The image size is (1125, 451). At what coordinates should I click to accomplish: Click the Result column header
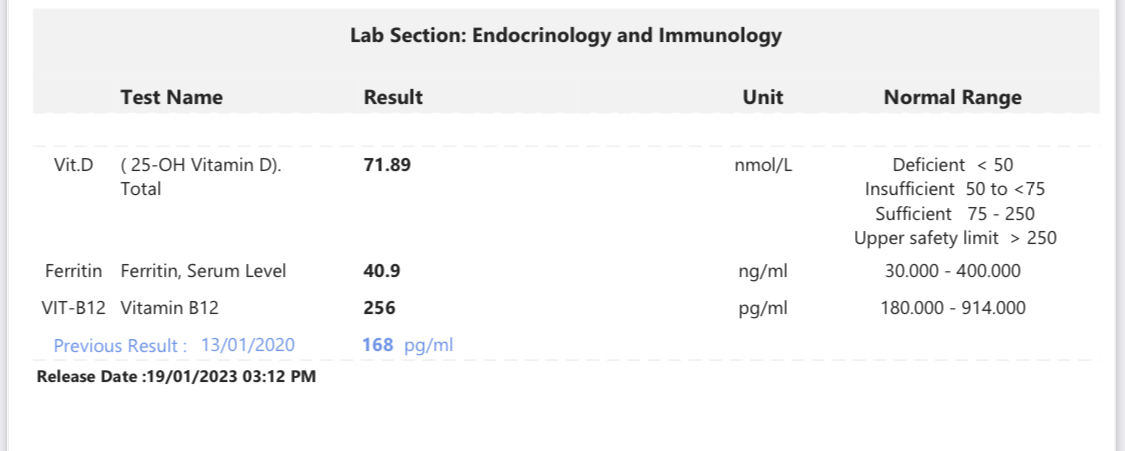(393, 97)
